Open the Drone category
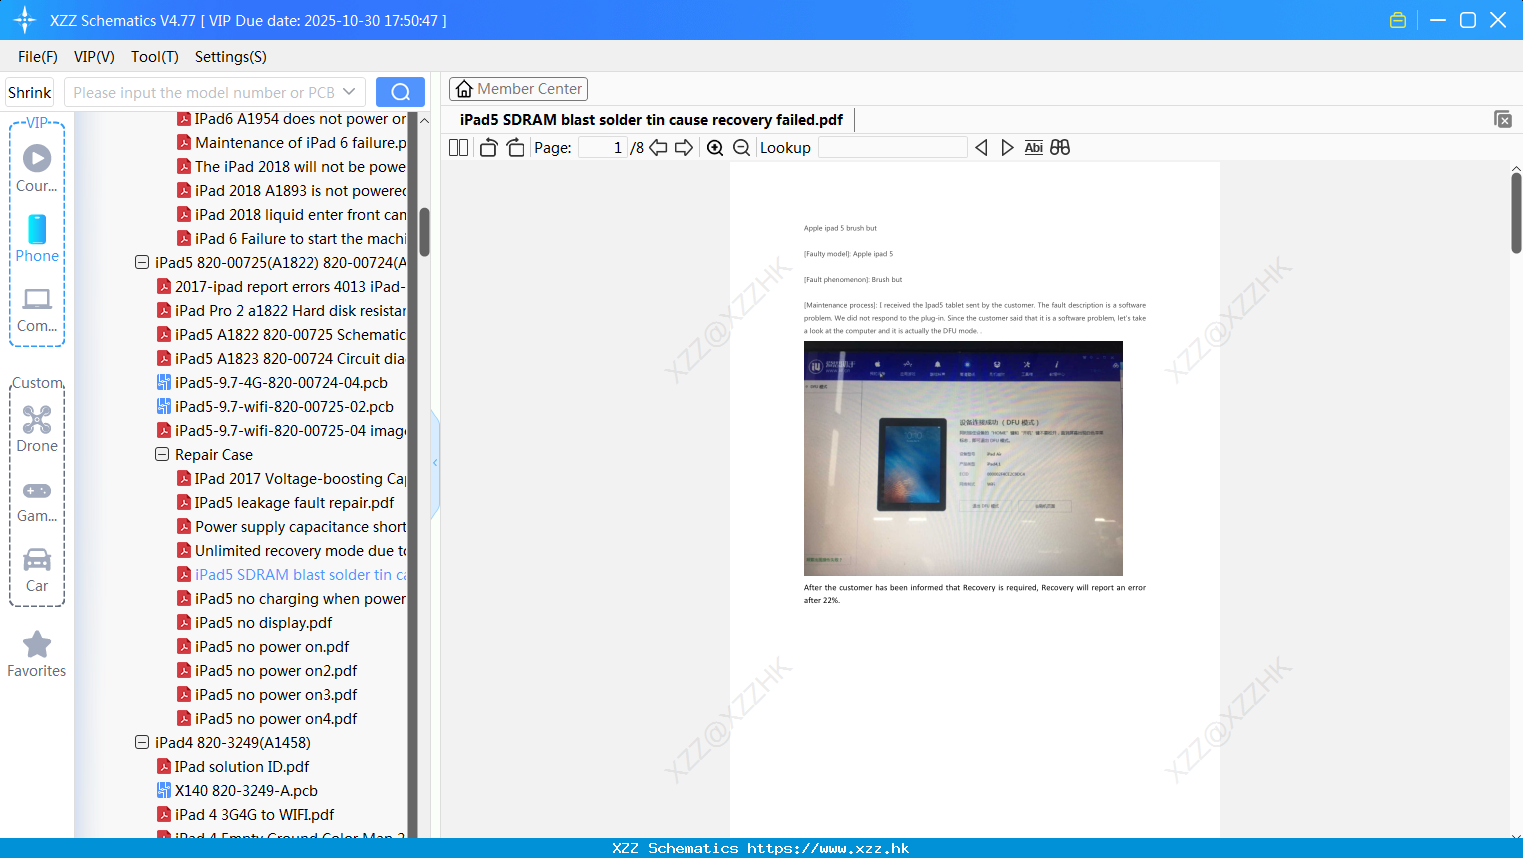The image size is (1523, 858). click(37, 430)
